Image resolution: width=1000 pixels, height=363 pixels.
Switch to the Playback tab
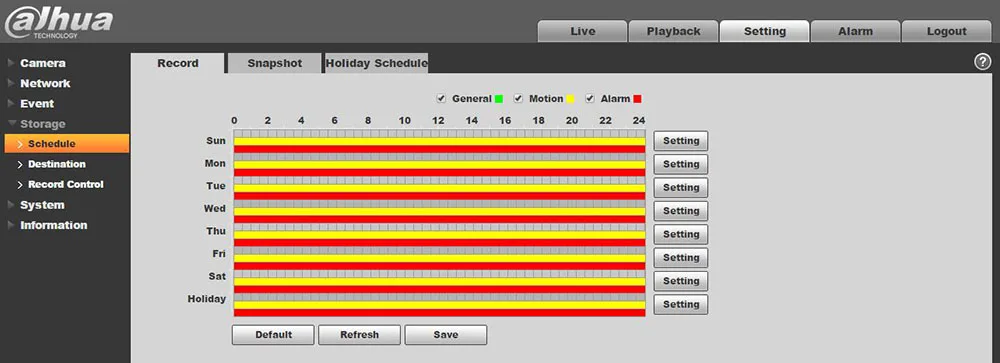pyautogui.click(x=673, y=31)
